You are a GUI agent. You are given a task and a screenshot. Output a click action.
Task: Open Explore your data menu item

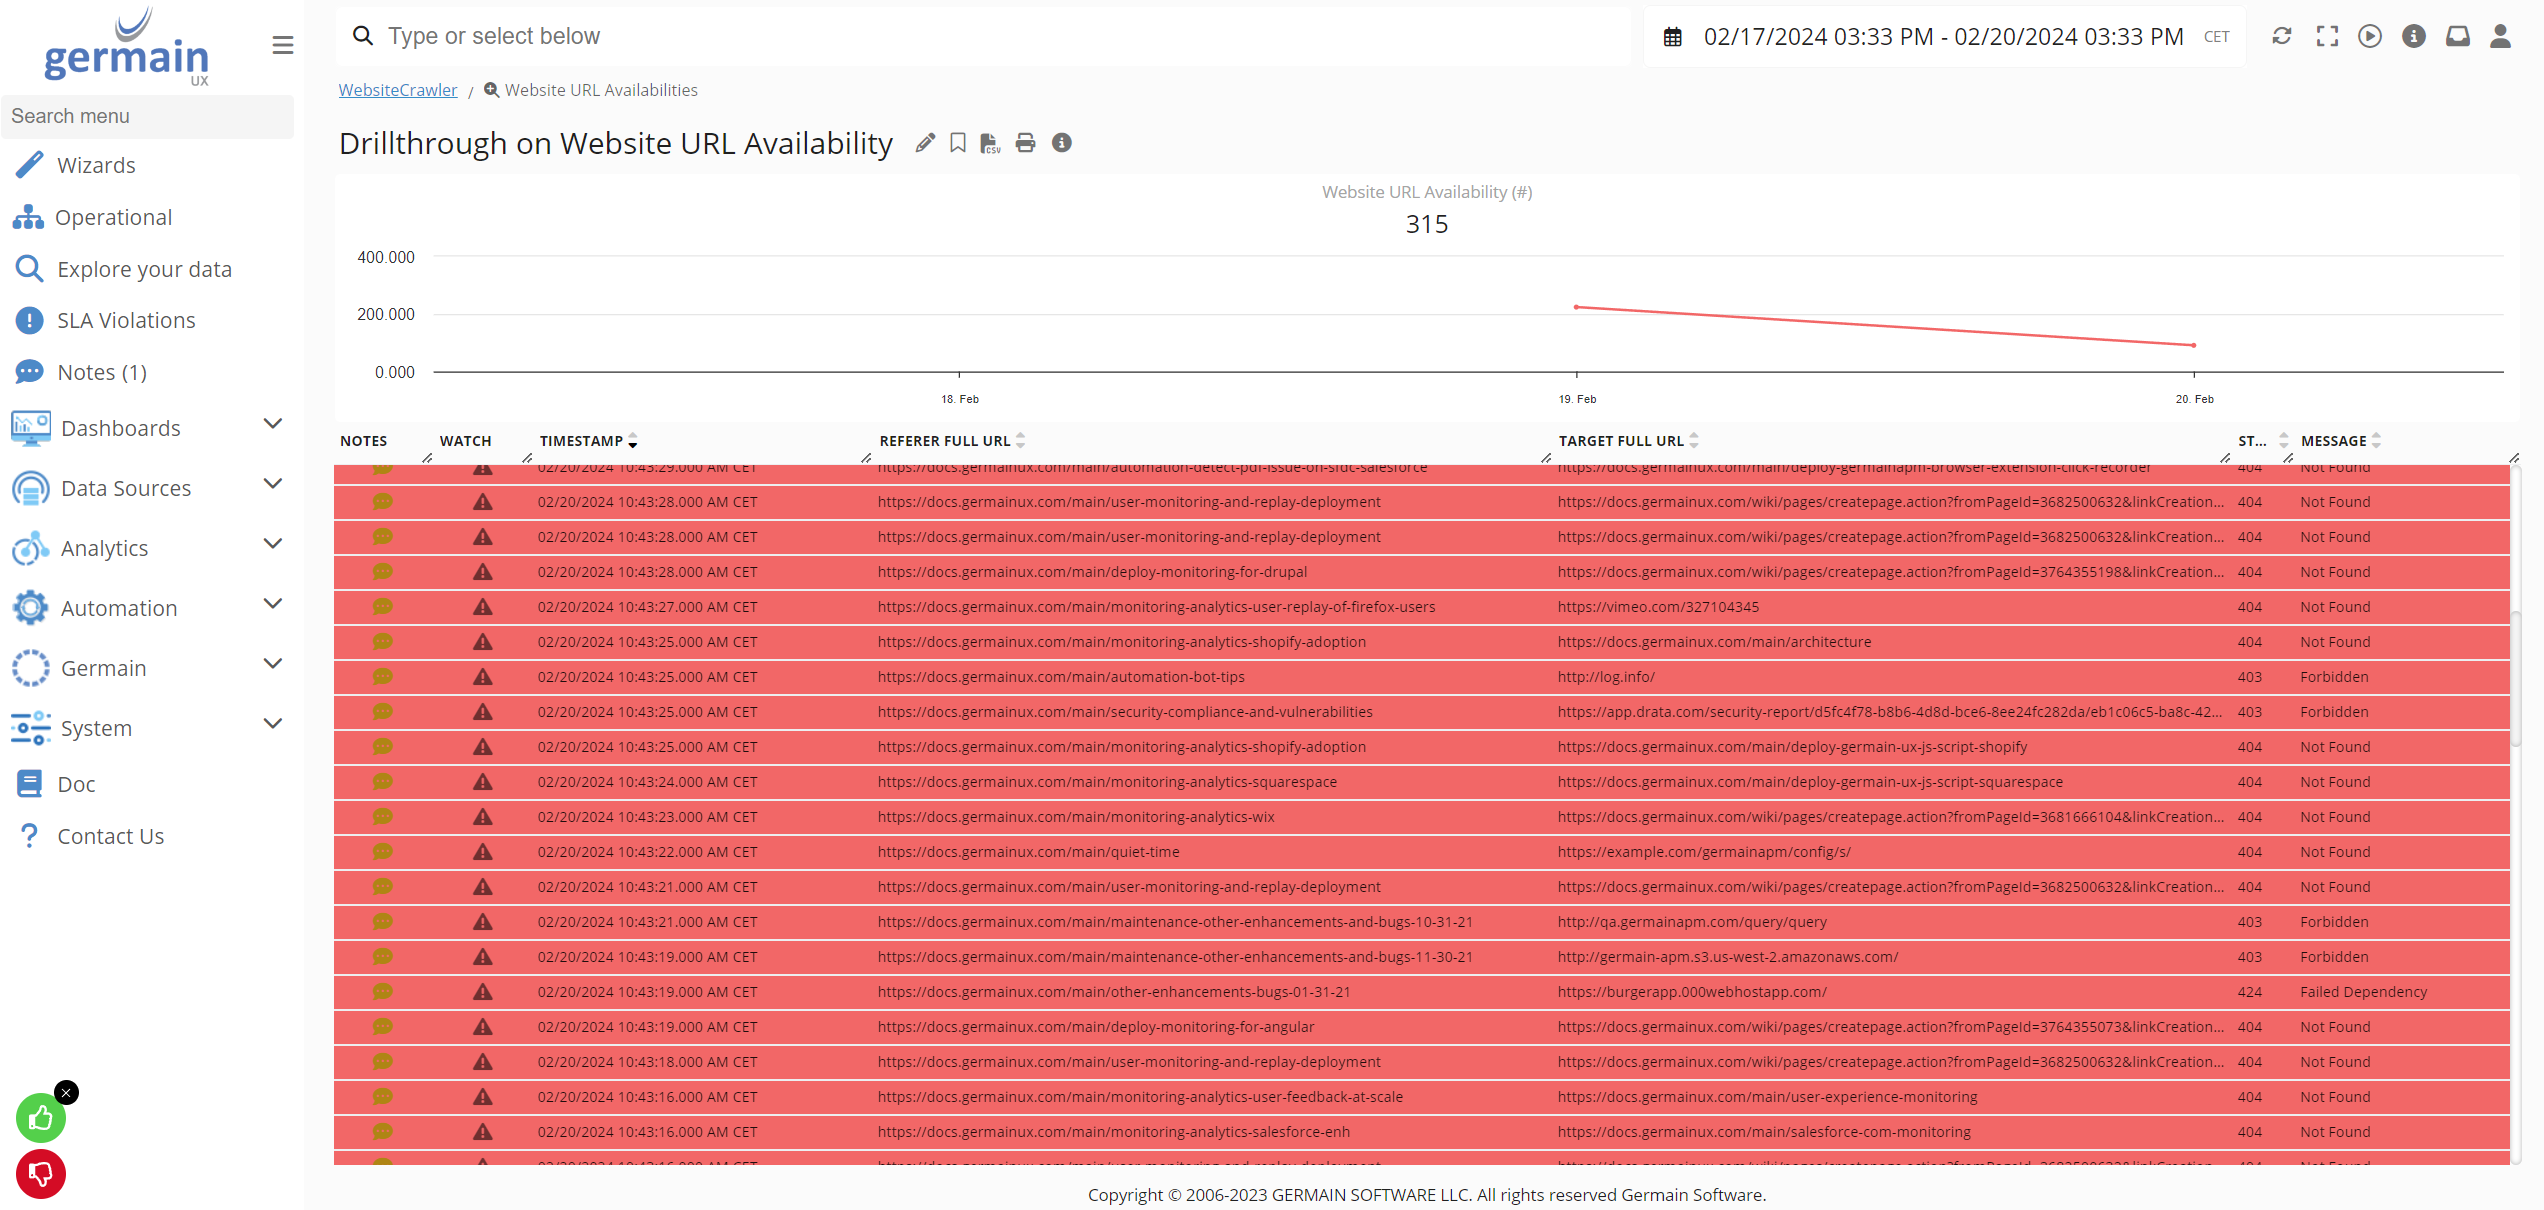[x=144, y=269]
